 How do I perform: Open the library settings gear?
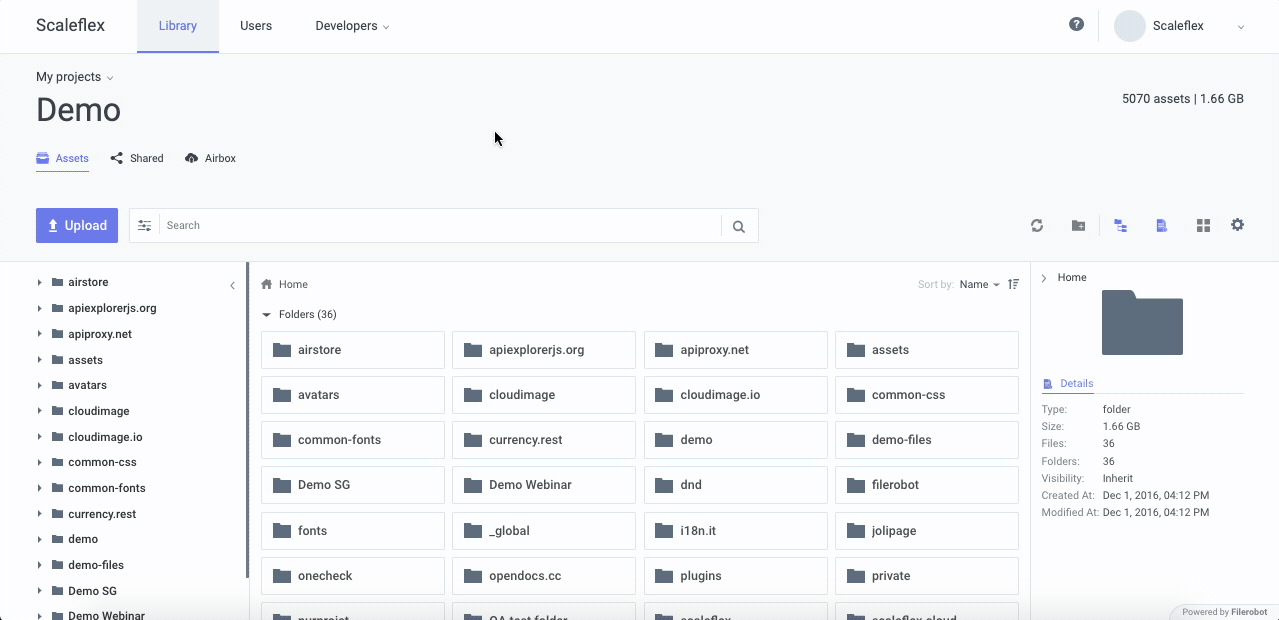point(1237,225)
